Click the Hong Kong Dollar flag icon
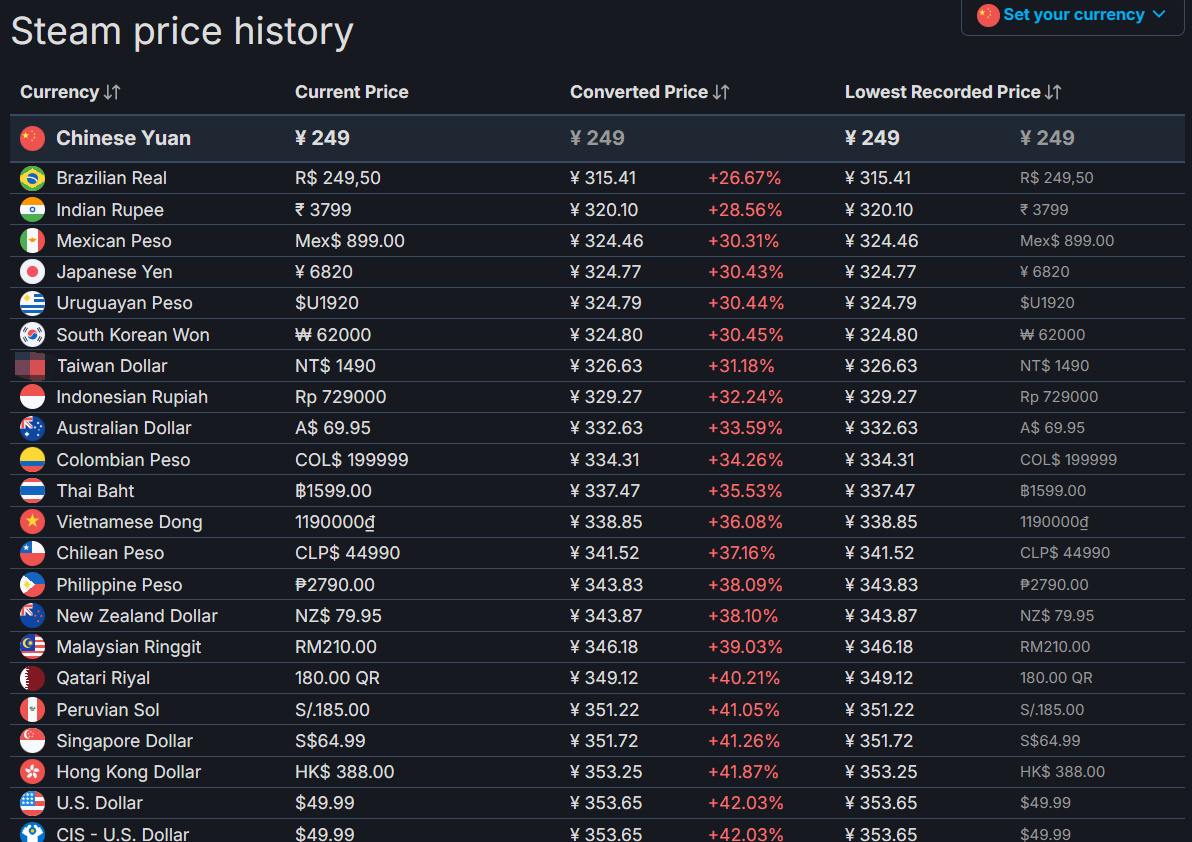 click(x=32, y=772)
